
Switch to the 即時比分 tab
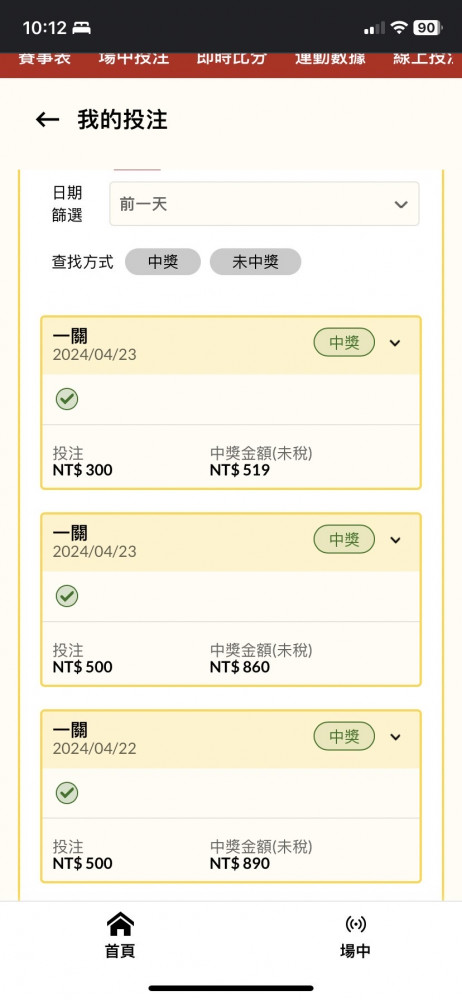pyautogui.click(x=232, y=57)
